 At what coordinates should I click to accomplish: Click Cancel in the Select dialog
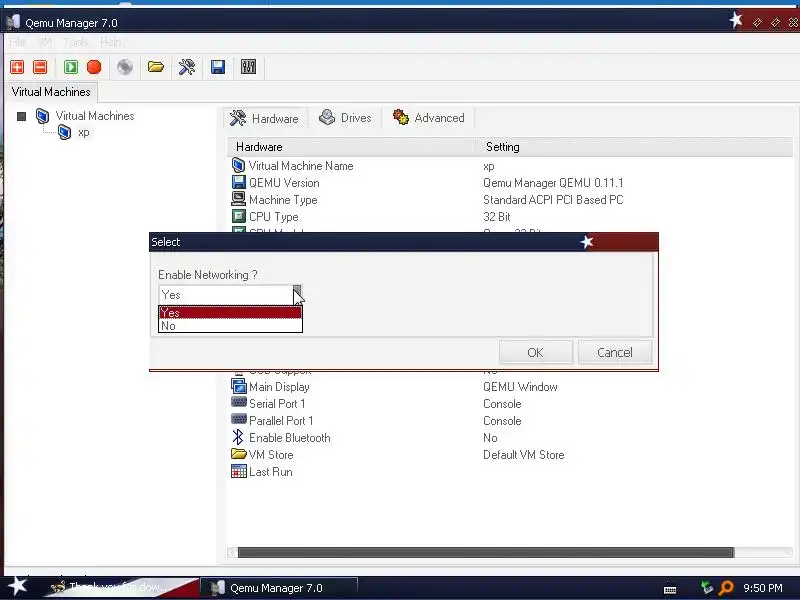[615, 353]
